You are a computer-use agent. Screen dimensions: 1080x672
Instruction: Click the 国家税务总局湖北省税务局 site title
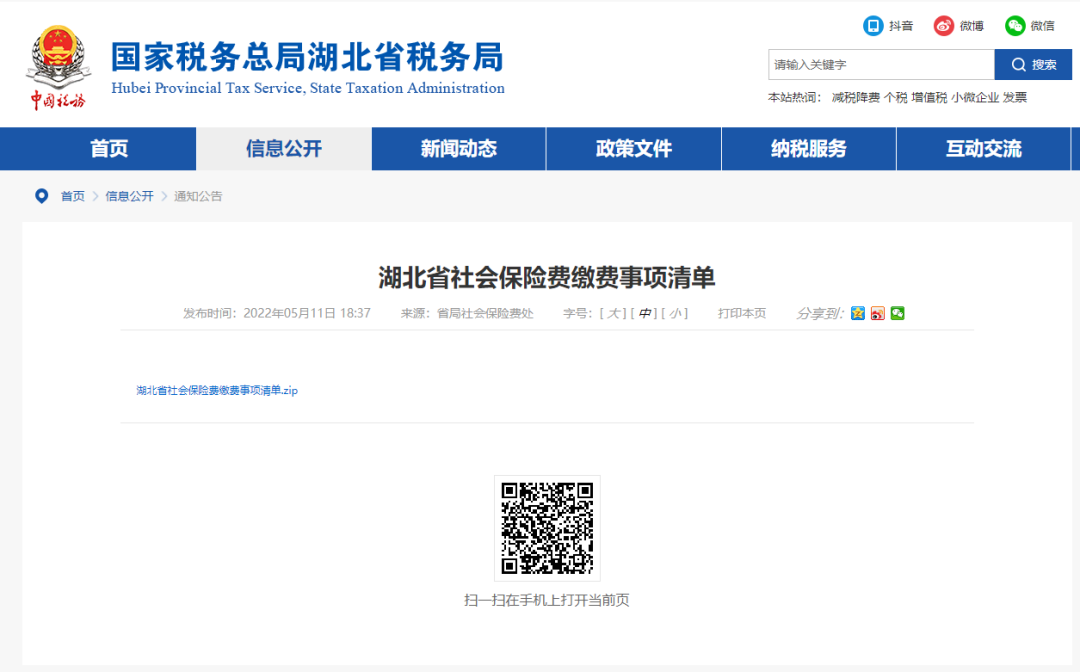point(307,56)
